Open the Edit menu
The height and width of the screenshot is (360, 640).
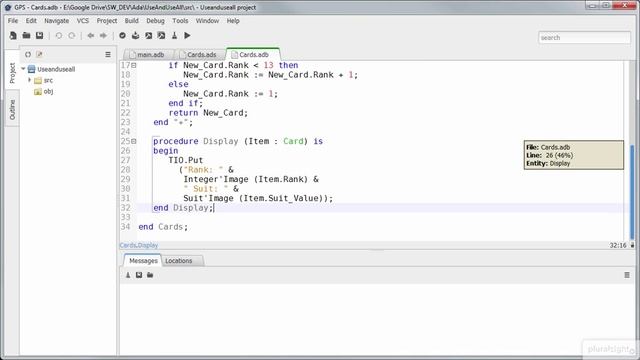tap(31, 21)
